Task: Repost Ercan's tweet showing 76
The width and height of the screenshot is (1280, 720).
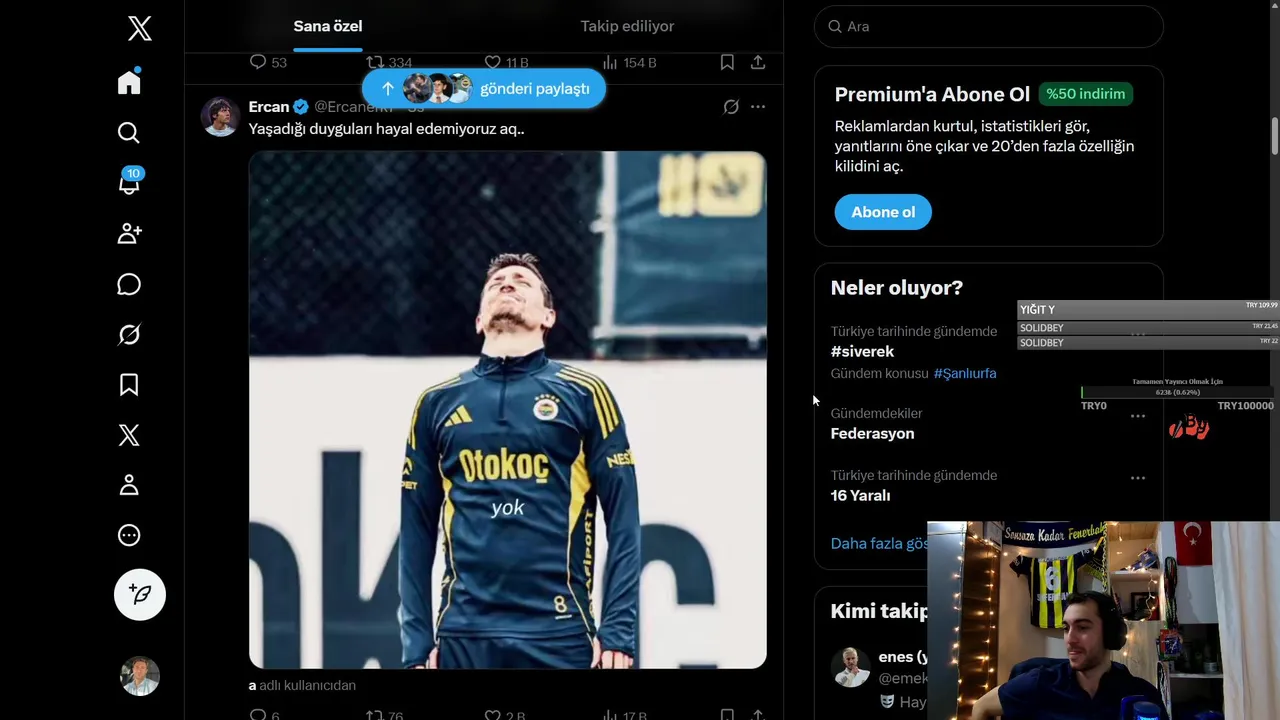Action: click(x=384, y=714)
